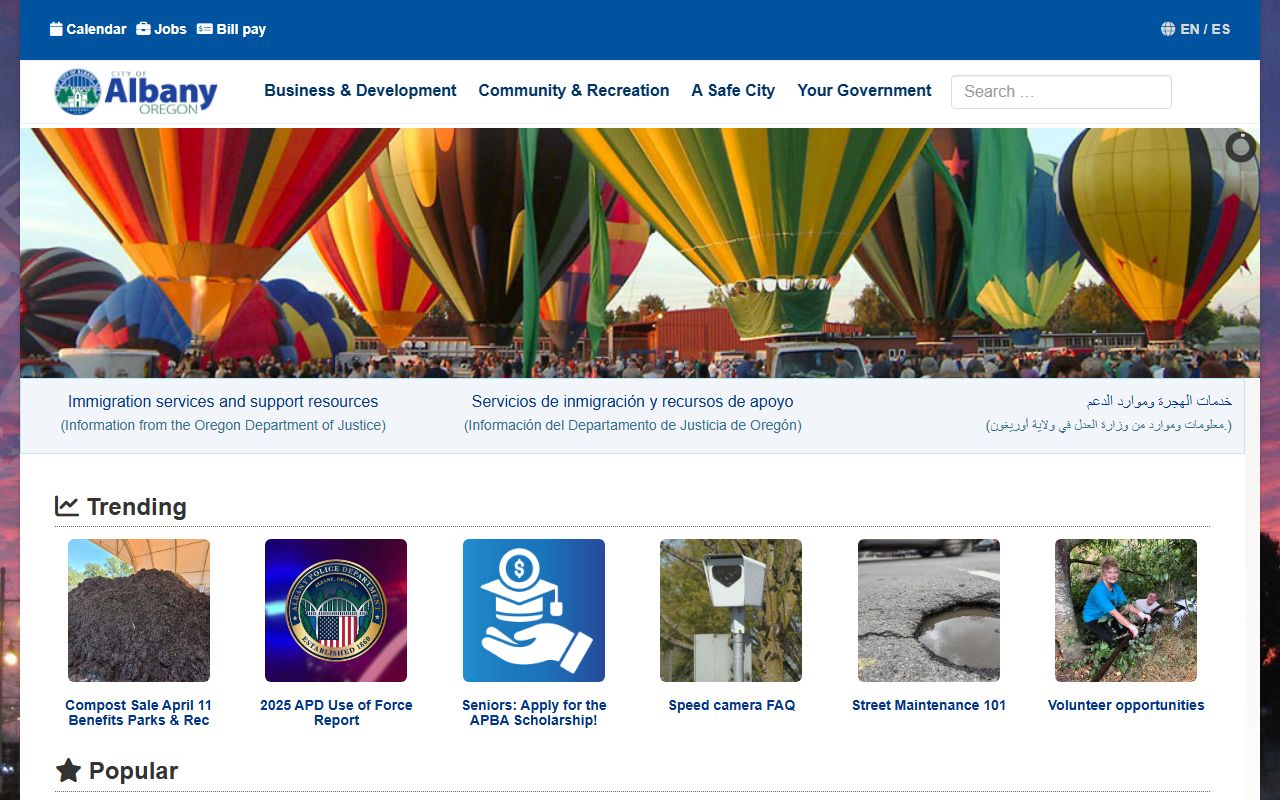Click the volunteer woman thumbnail

(x=1126, y=611)
